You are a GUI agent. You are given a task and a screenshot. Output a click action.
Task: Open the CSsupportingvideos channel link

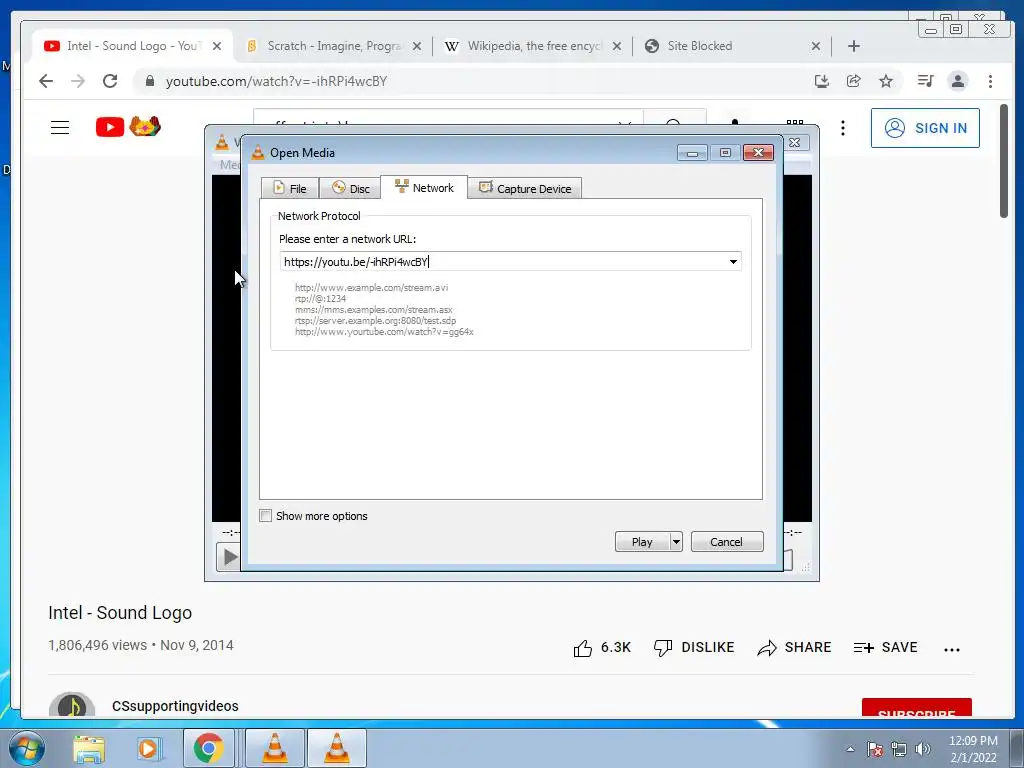coord(175,706)
